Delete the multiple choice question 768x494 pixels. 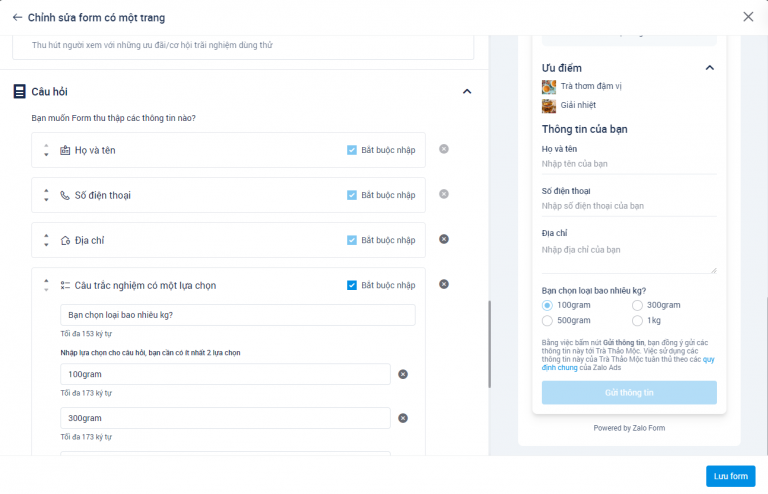coord(444,284)
